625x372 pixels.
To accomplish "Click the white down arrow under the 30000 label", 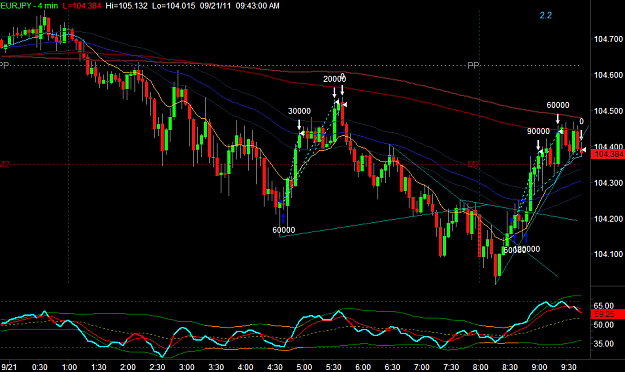I will pos(299,124).
